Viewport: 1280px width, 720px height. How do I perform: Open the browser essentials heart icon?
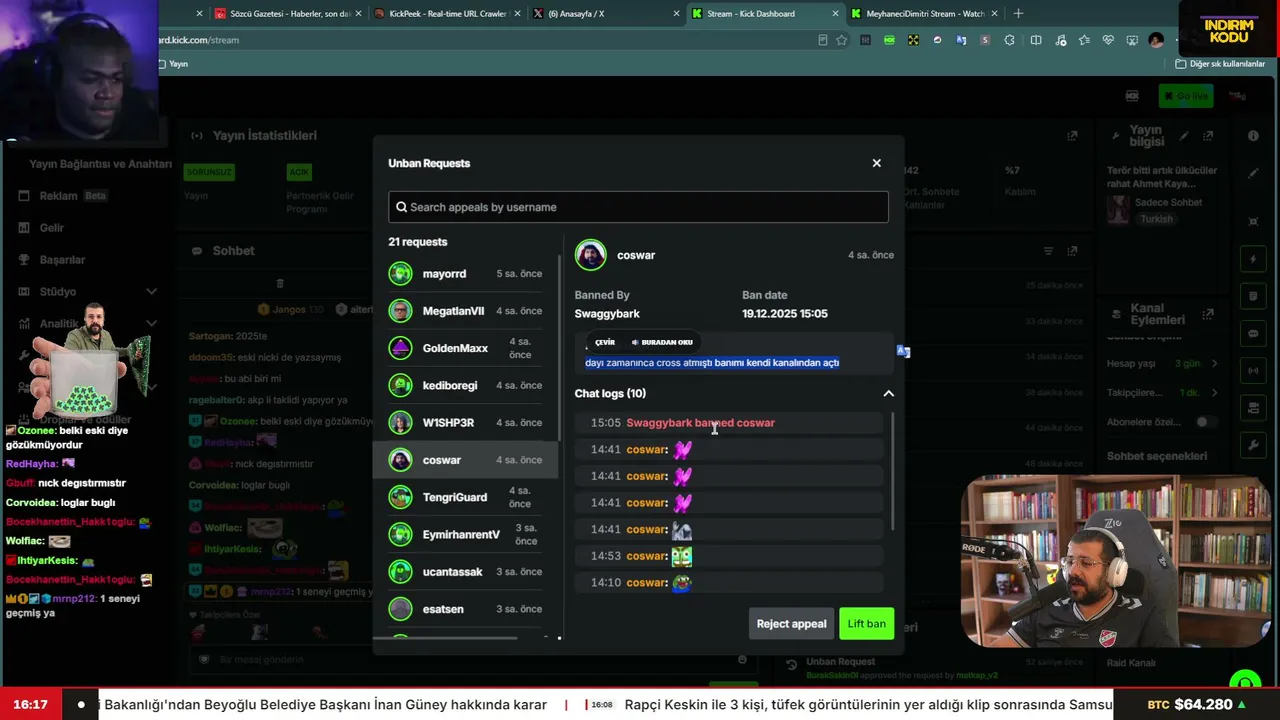pyautogui.click(x=1108, y=40)
